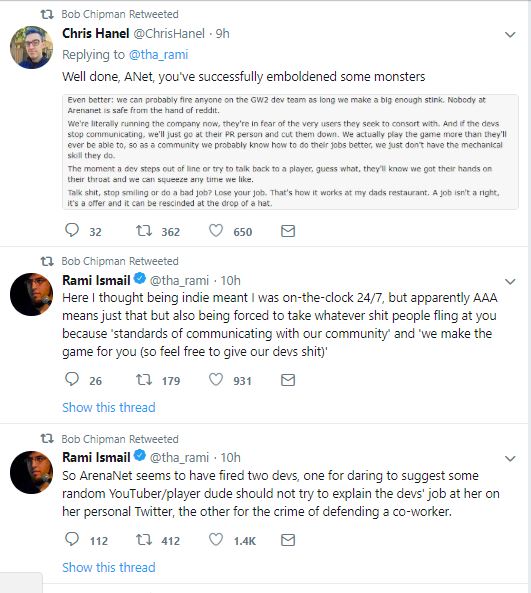Like Rami Ismail's tweet with 931 likes
Screen dimensions: 531x593
pos(216,380)
